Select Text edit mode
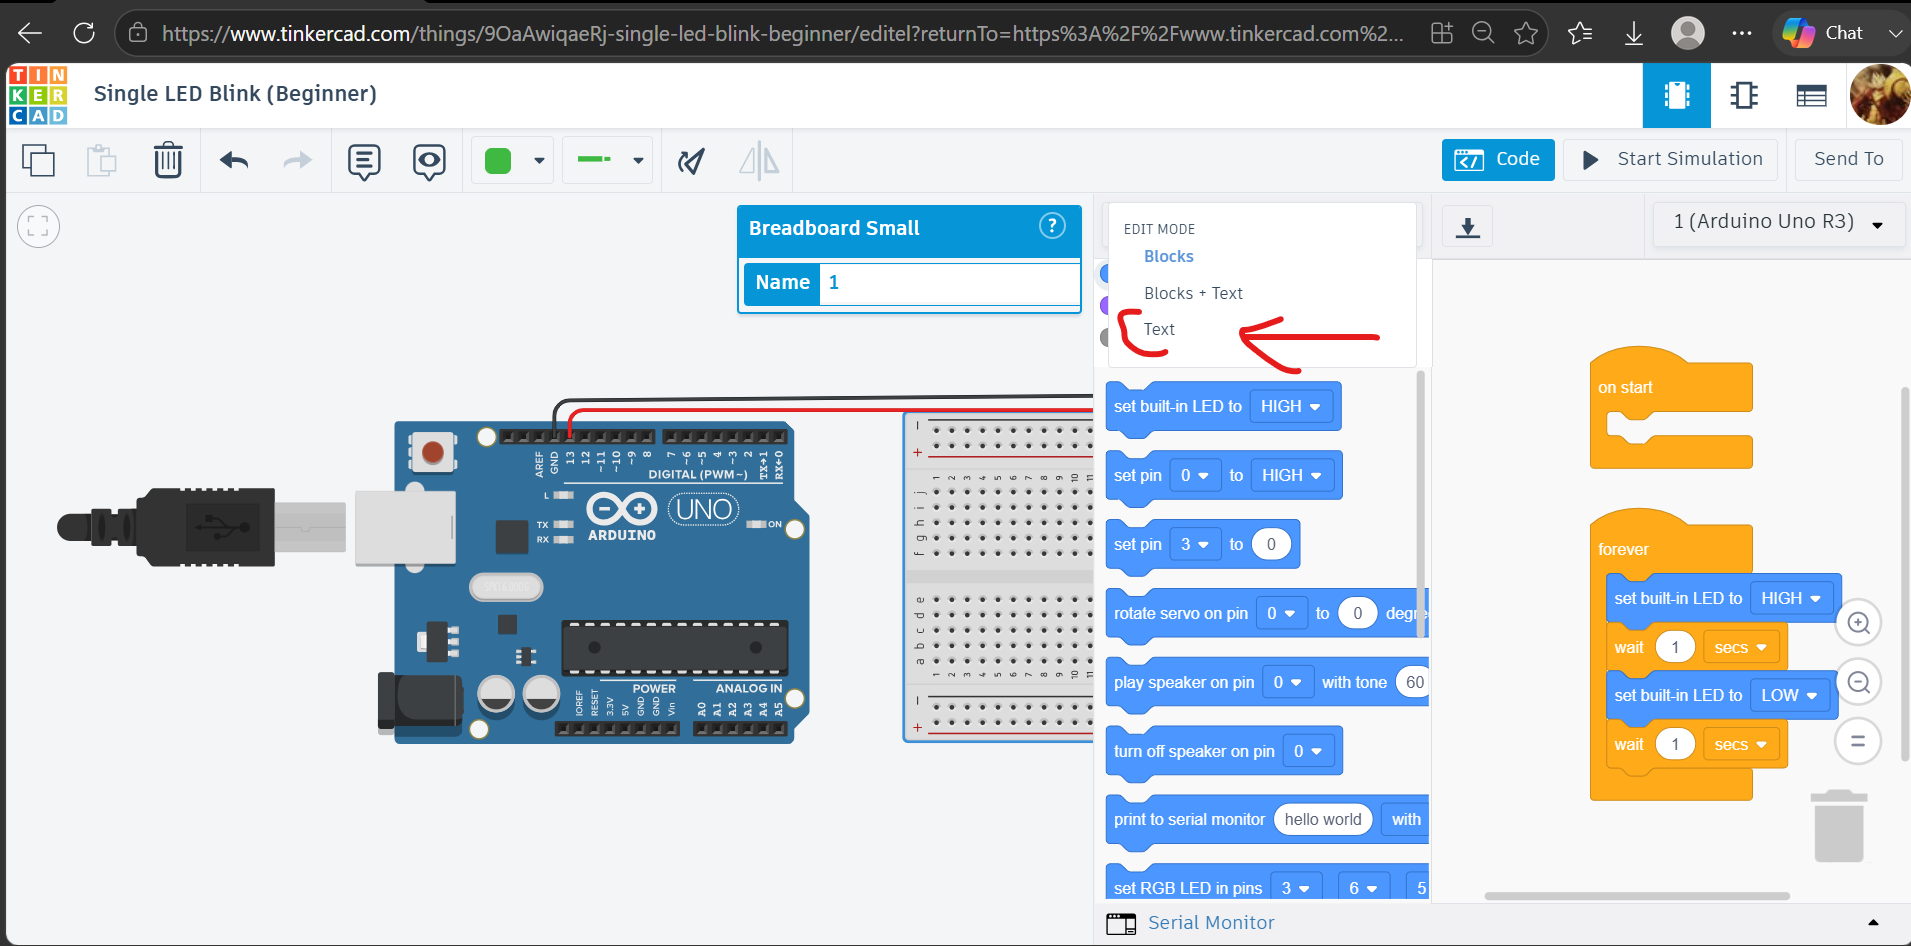The width and height of the screenshot is (1911, 946). pyautogui.click(x=1159, y=330)
